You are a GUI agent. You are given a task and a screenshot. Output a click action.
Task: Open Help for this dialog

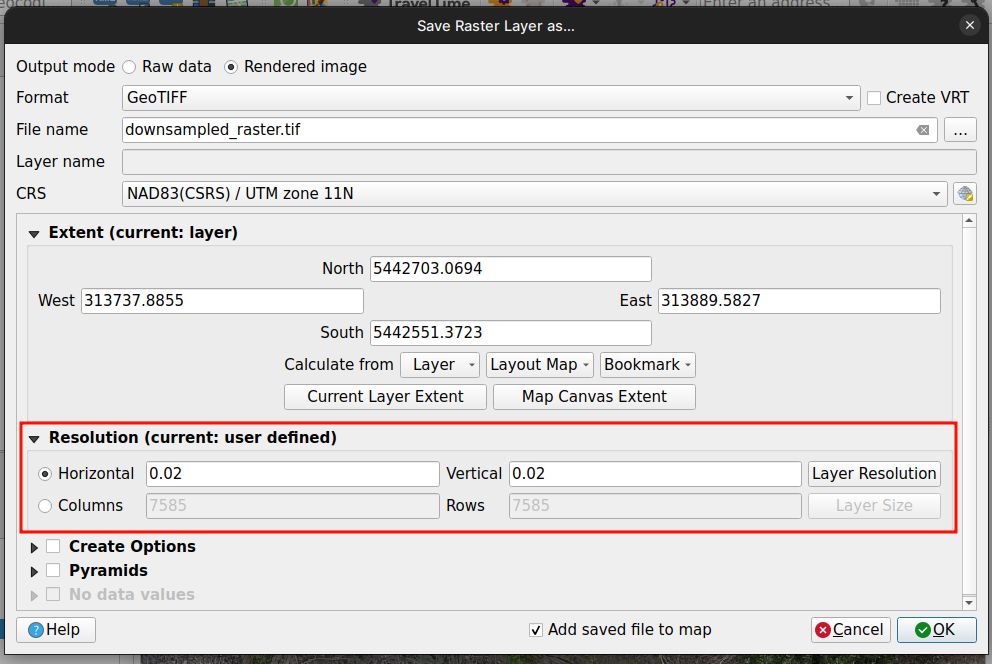coord(56,630)
